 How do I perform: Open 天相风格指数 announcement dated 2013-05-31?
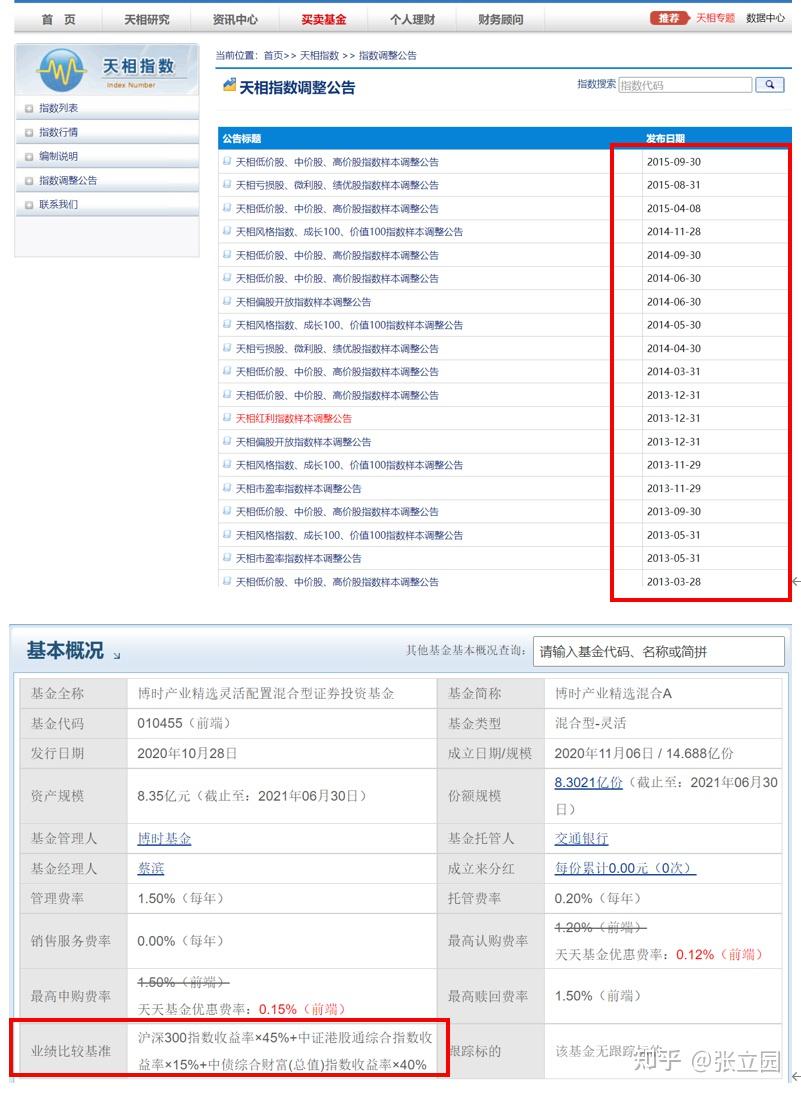350,535
